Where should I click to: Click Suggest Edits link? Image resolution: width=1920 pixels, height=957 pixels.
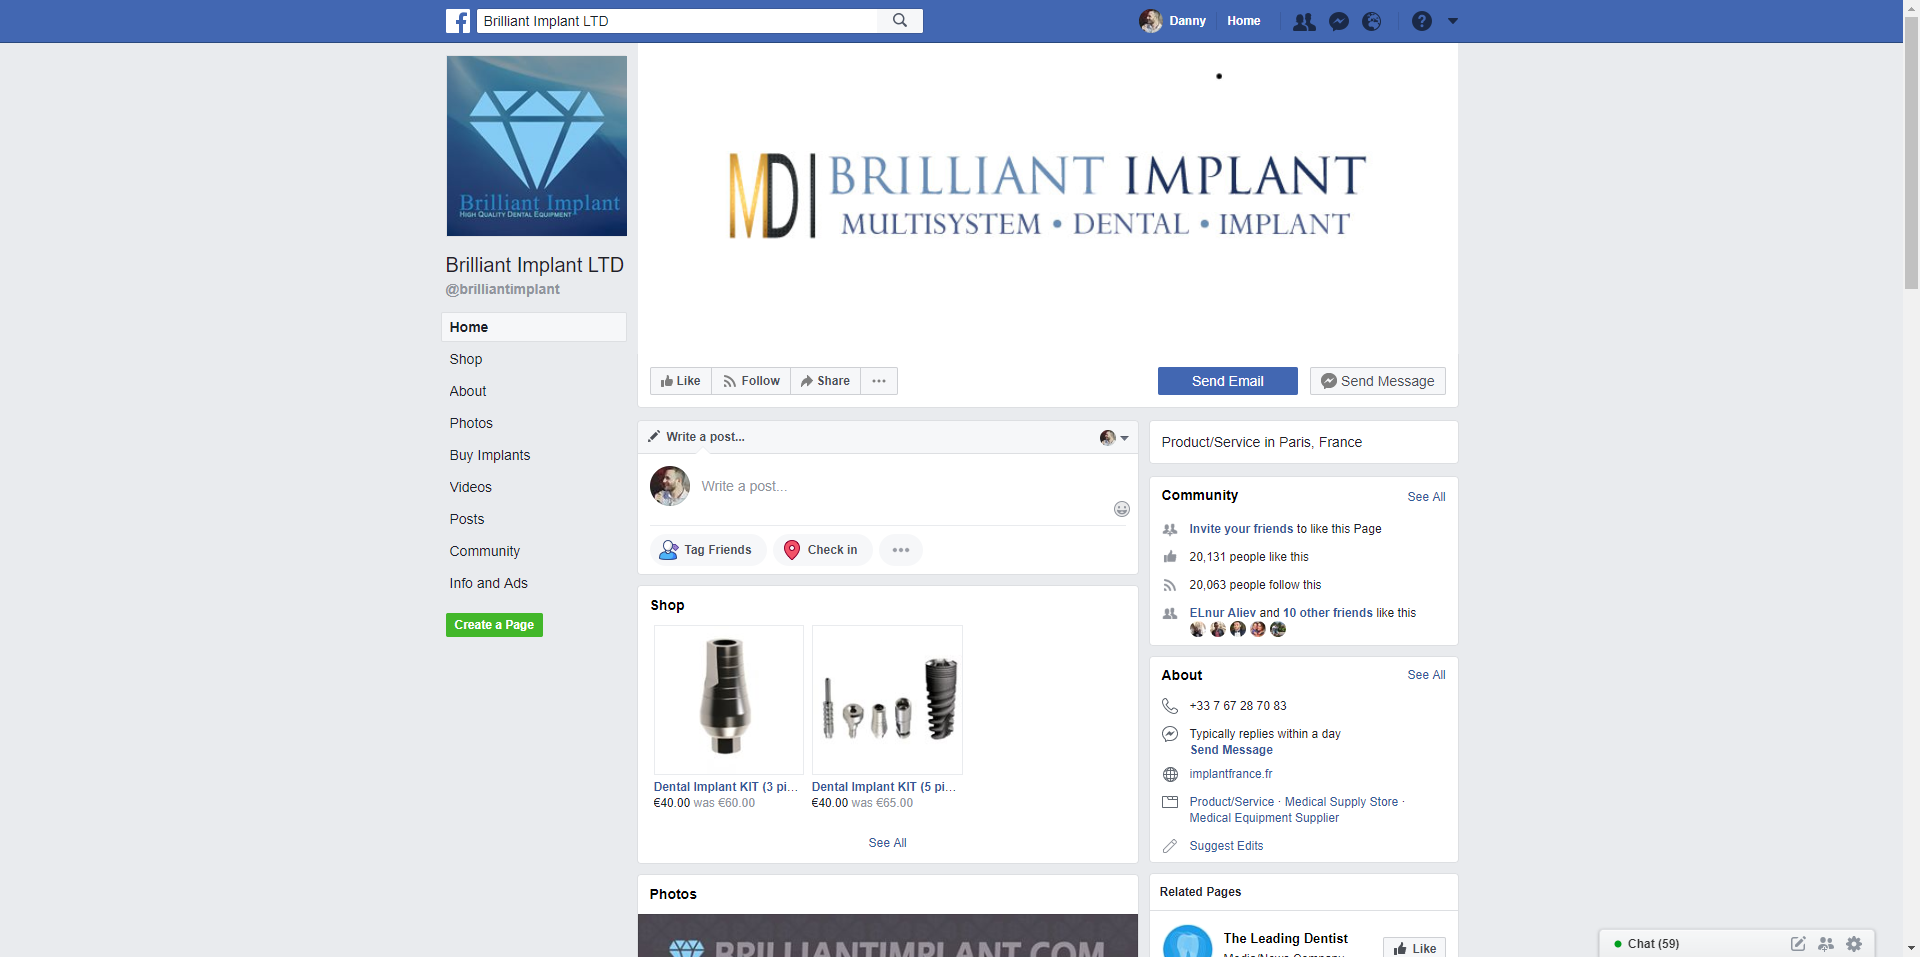point(1226,846)
